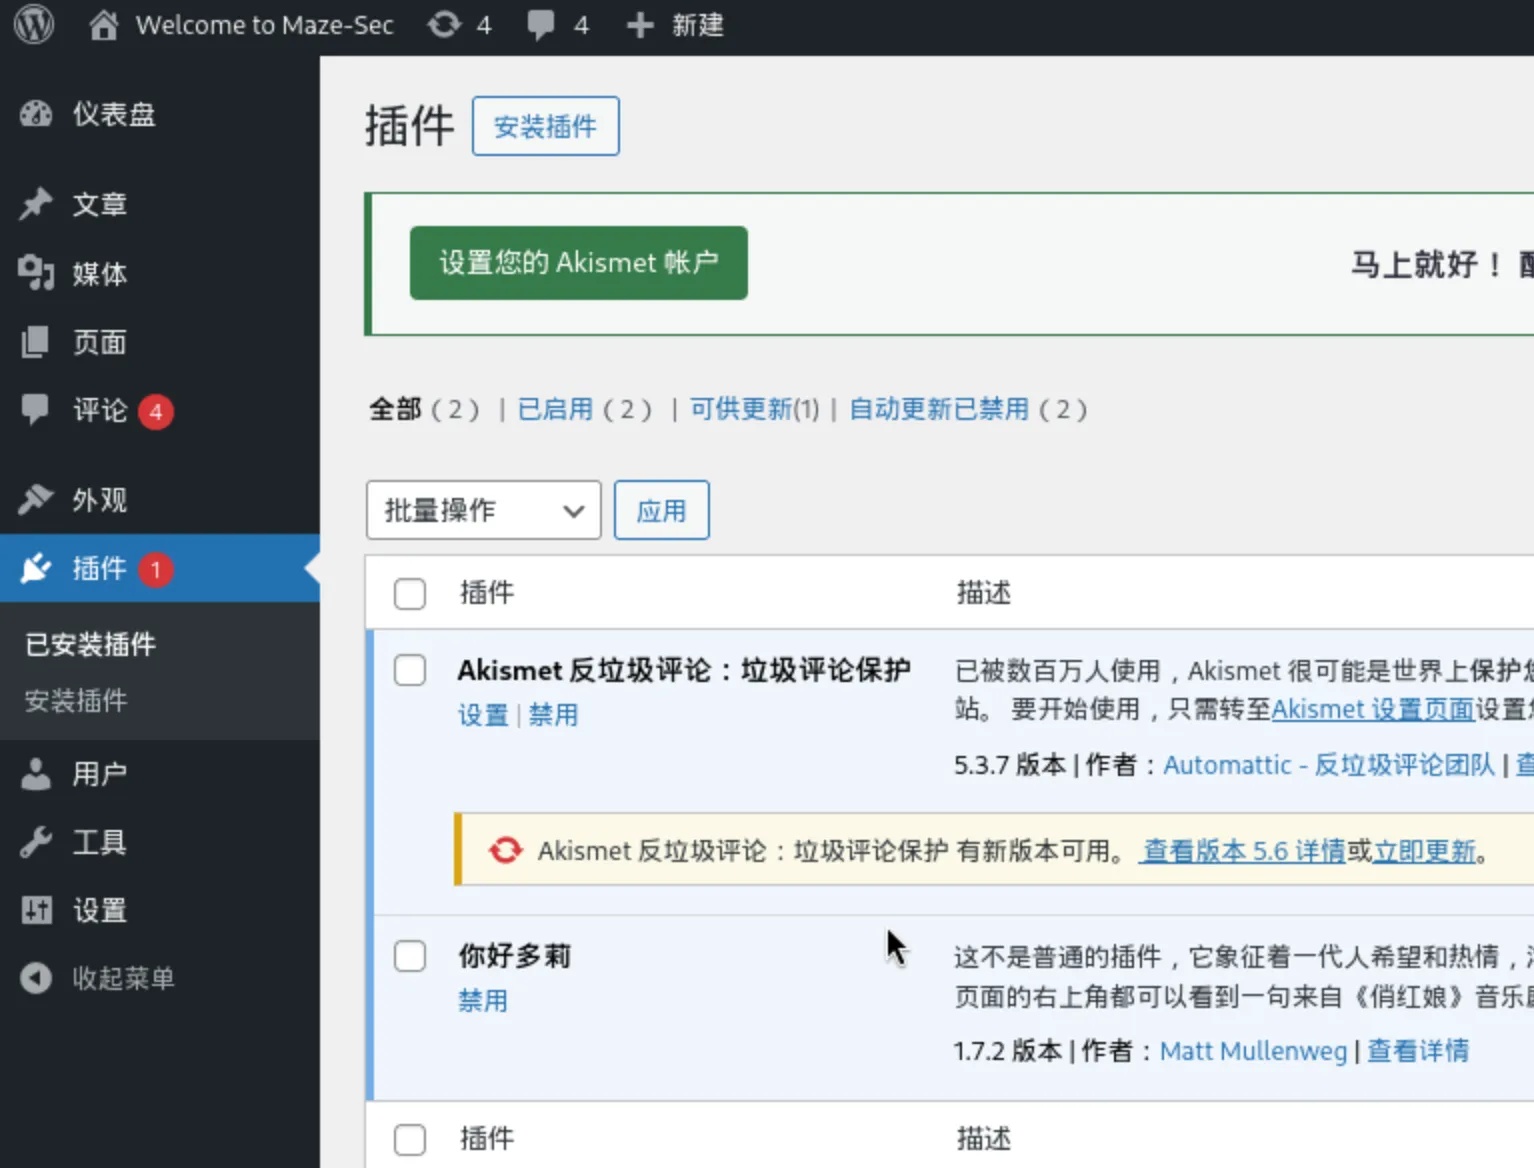Click the 收起菜单 collapse arrow icon
Image resolution: width=1534 pixels, height=1168 pixels.
pyautogui.click(x=36, y=978)
